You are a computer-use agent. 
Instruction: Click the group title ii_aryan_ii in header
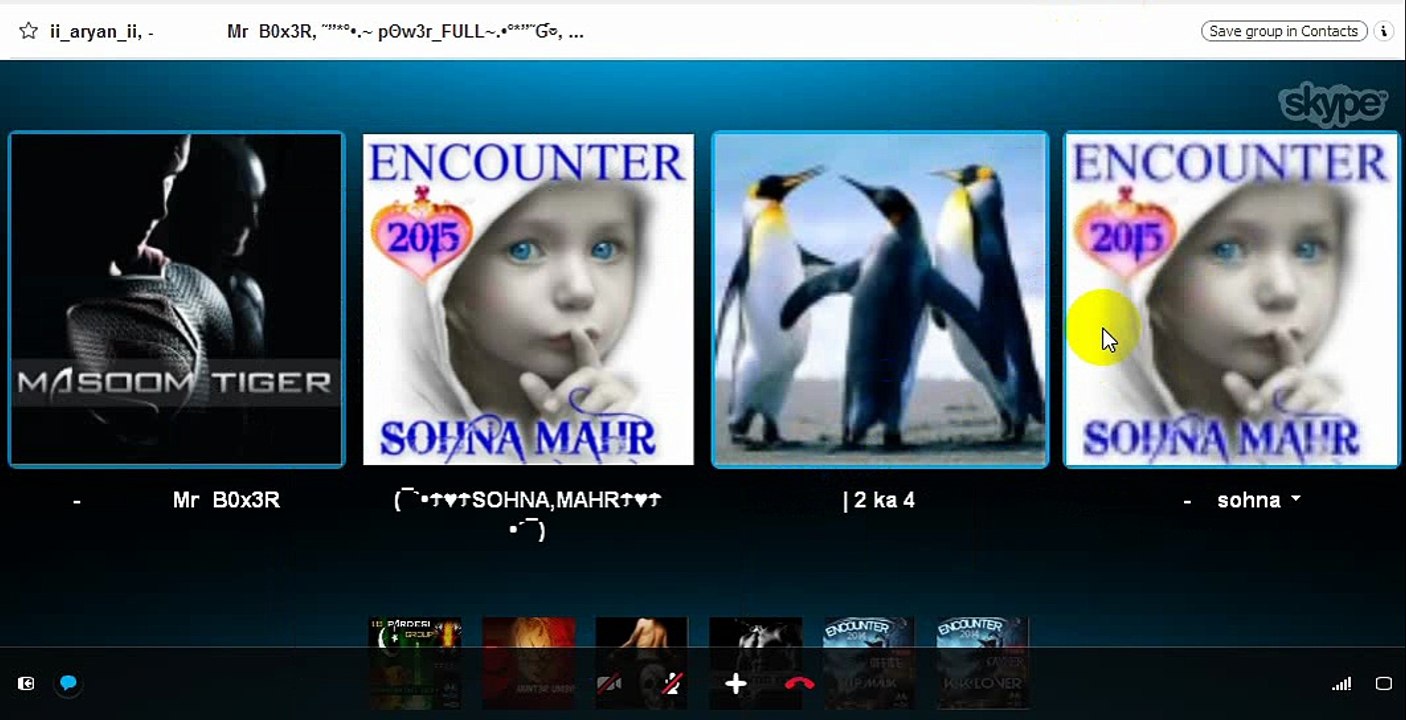[98, 31]
